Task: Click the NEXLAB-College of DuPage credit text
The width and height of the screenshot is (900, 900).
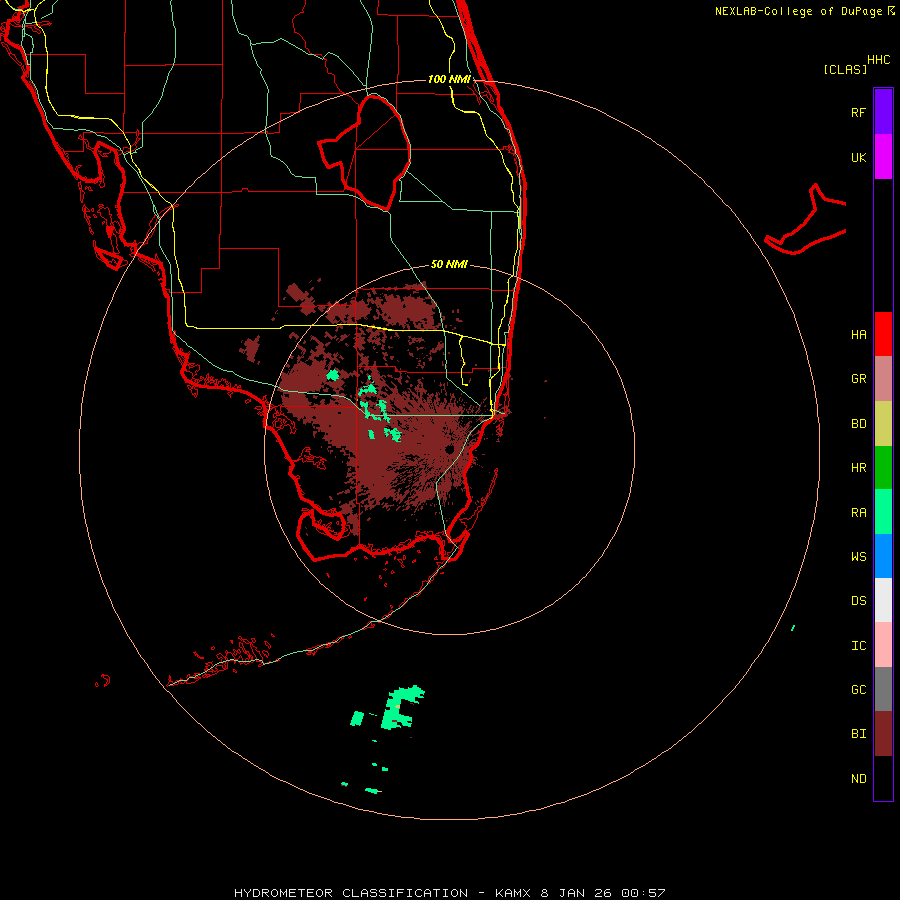Action: (798, 11)
